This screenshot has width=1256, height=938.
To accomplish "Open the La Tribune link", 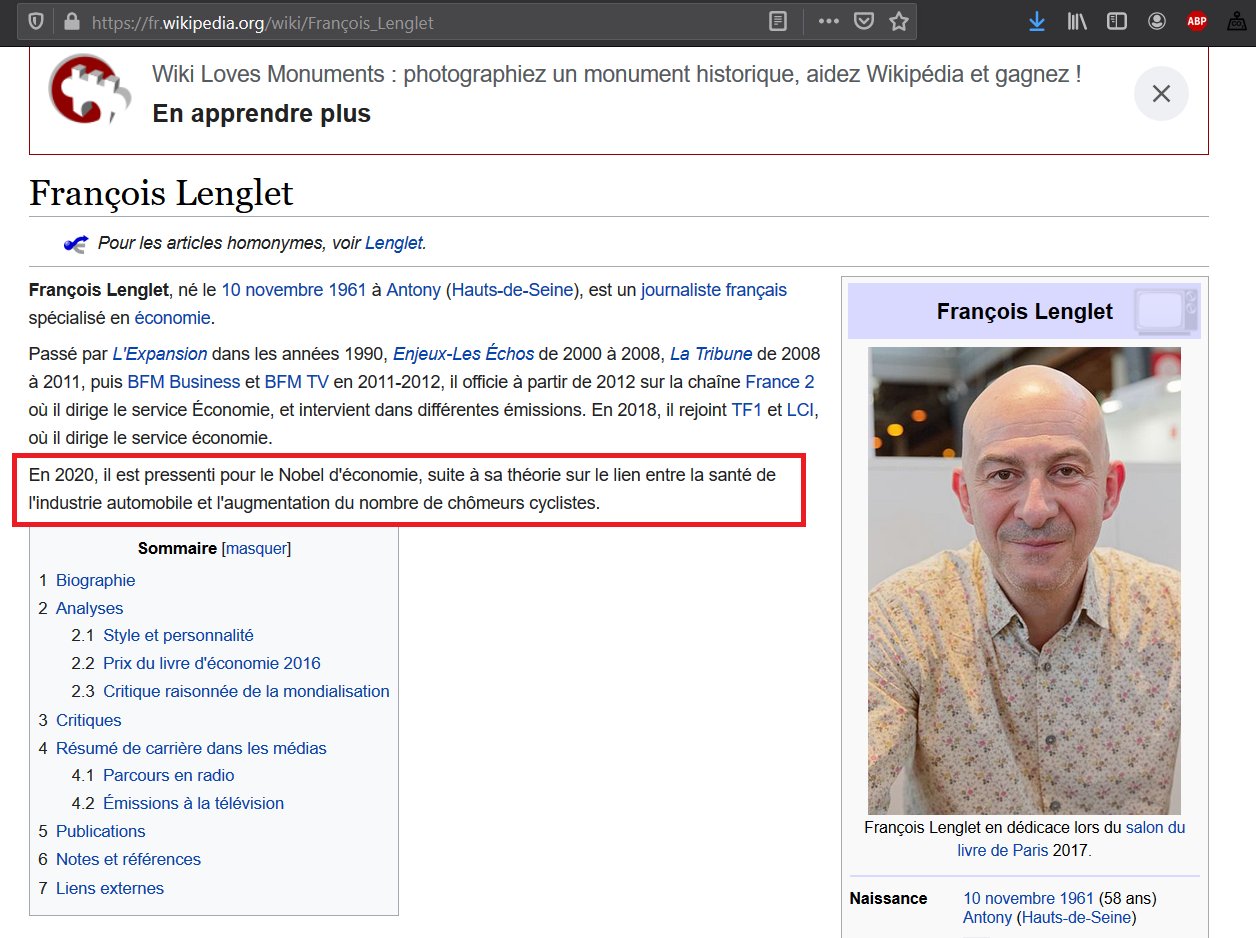I will coord(711,354).
